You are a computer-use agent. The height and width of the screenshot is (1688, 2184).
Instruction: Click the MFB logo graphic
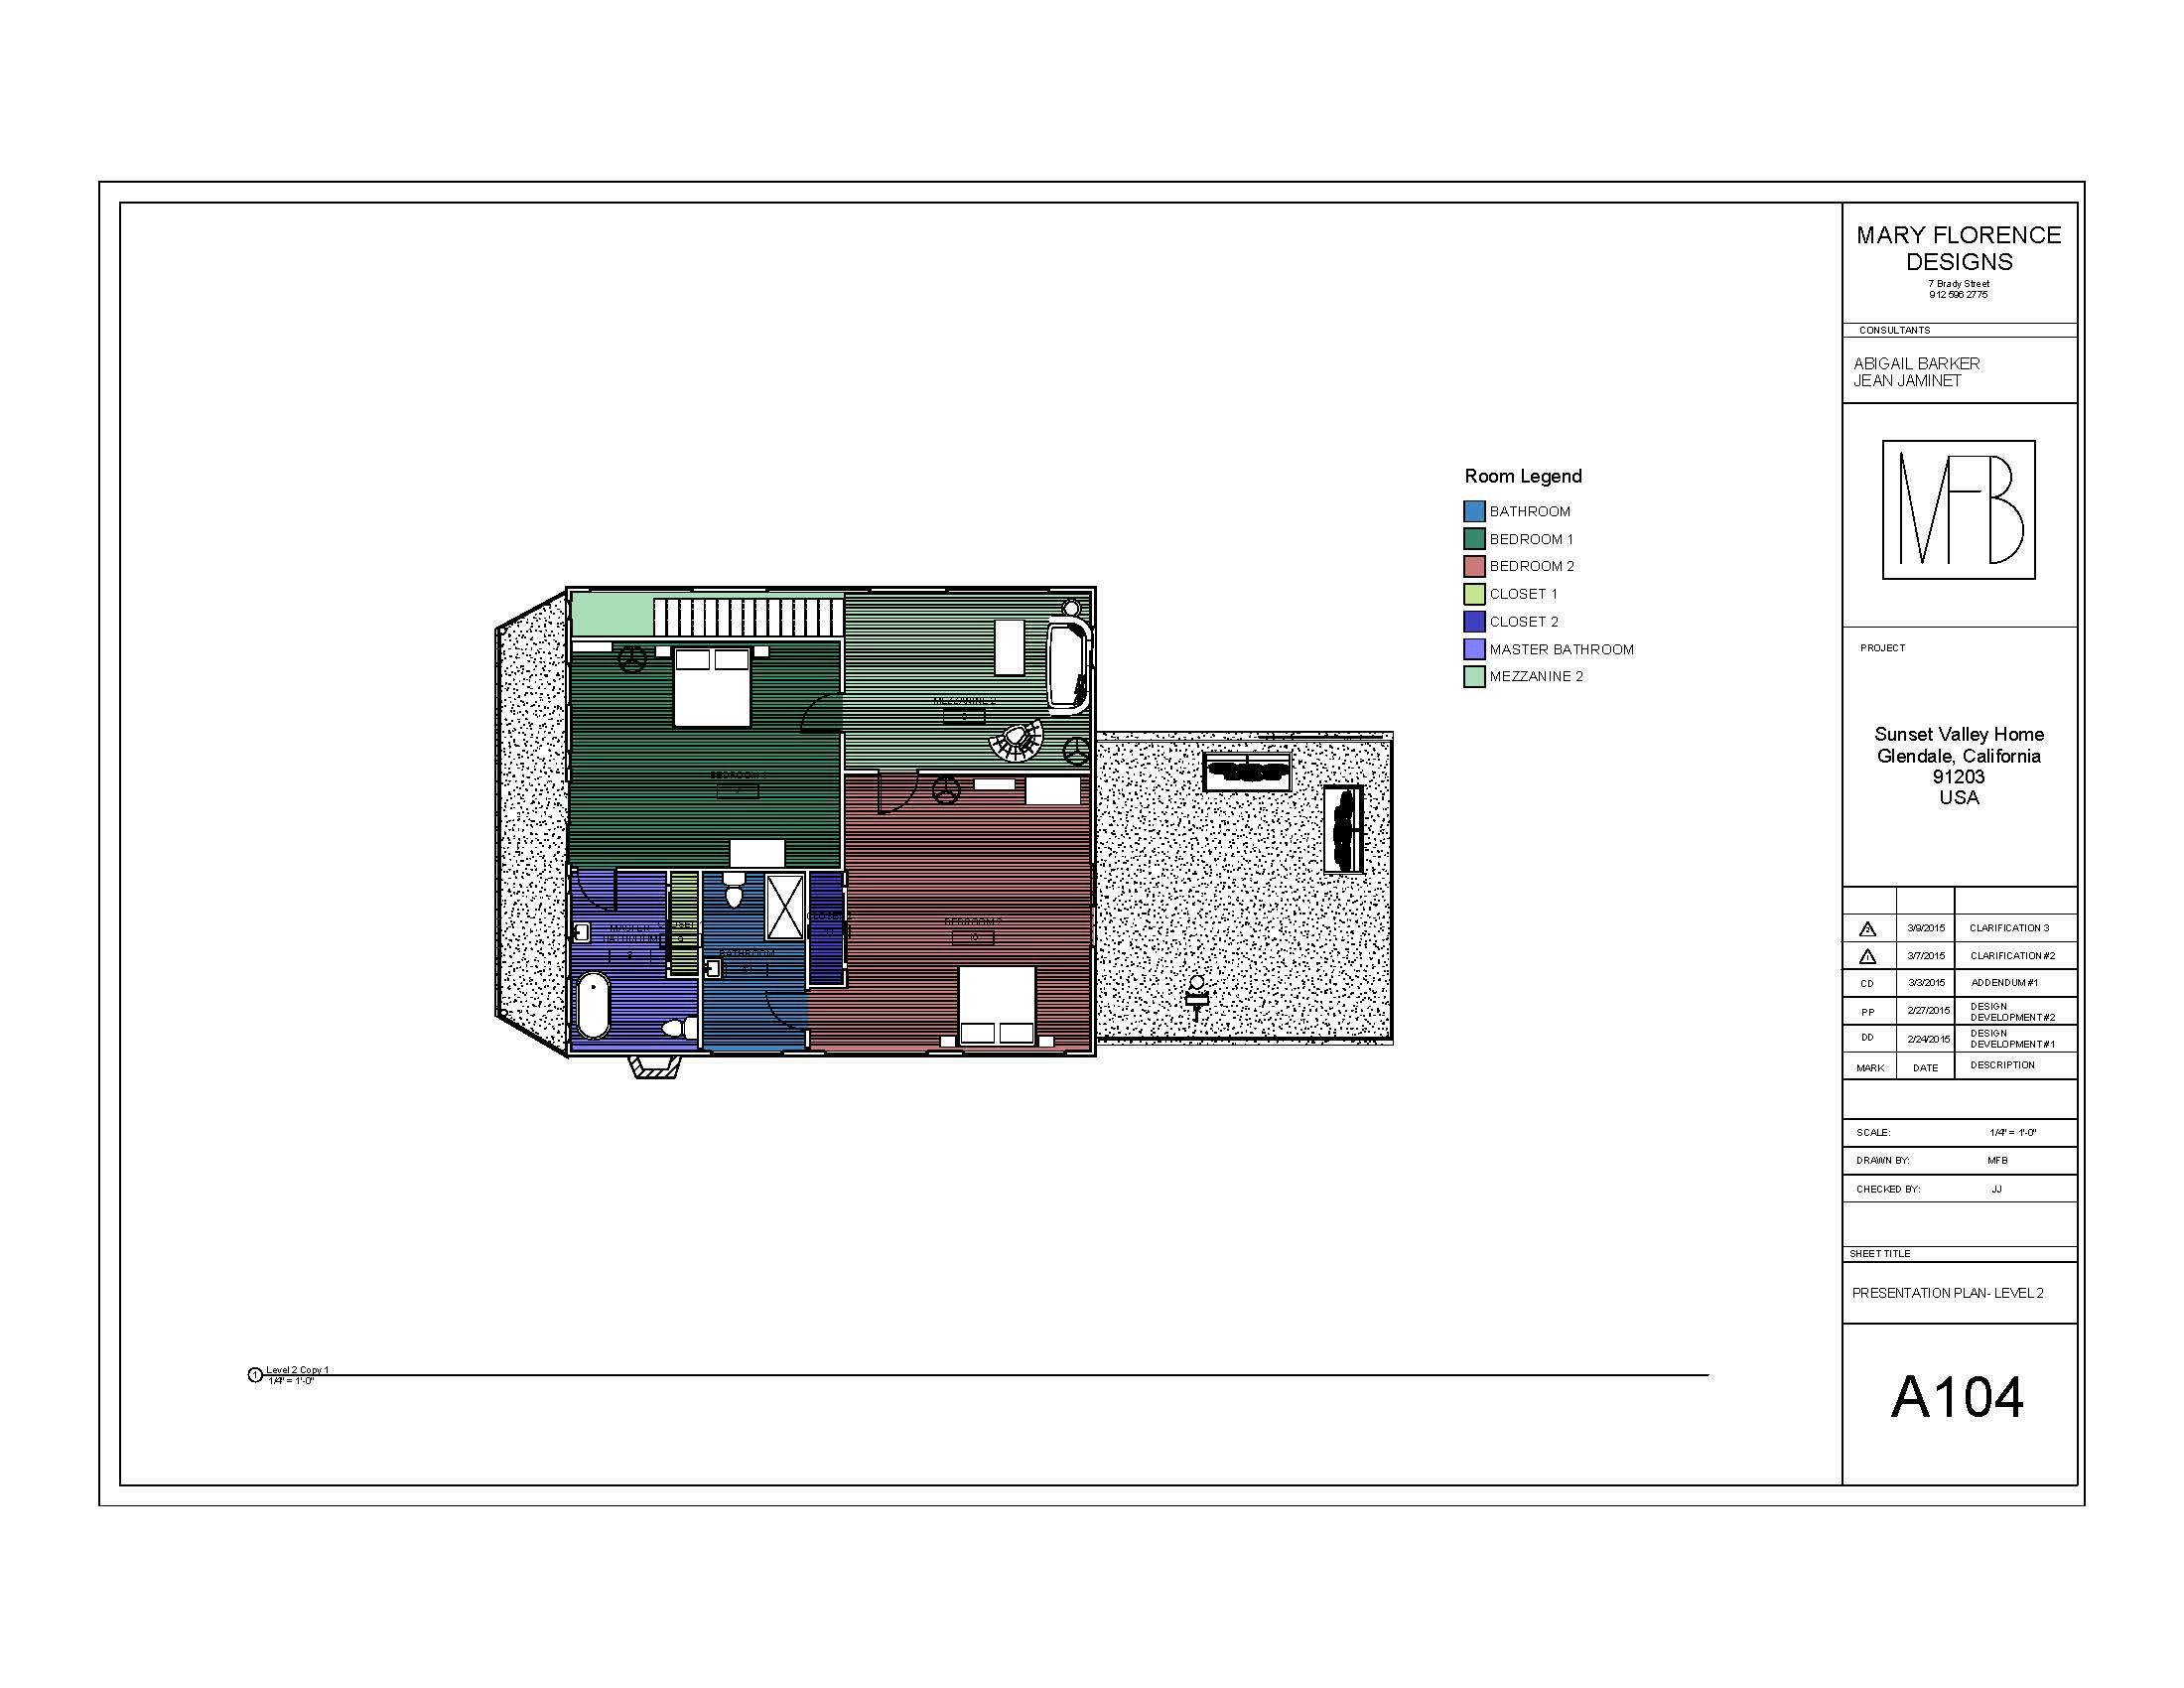pyautogui.click(x=1958, y=510)
